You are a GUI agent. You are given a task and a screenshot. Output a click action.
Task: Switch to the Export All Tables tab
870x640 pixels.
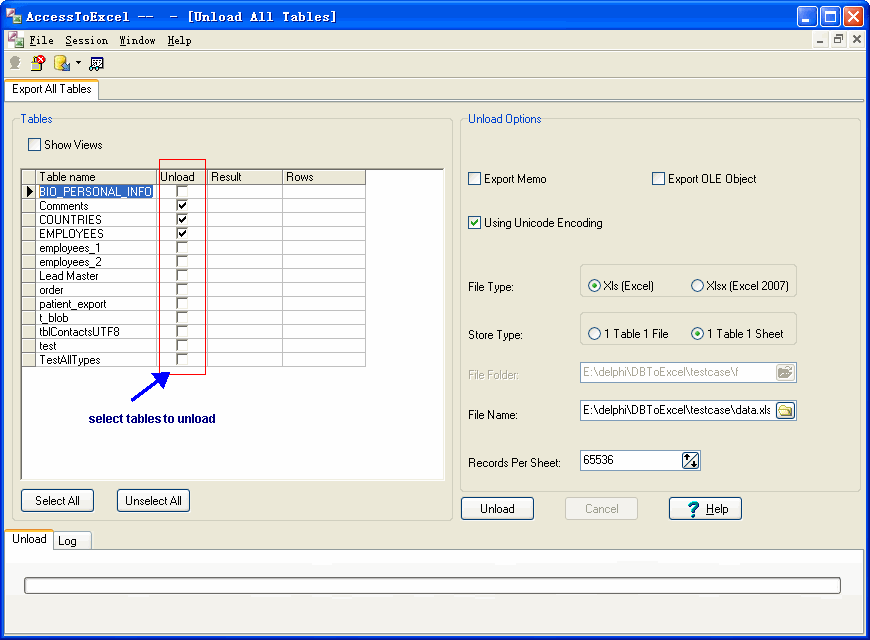52,89
